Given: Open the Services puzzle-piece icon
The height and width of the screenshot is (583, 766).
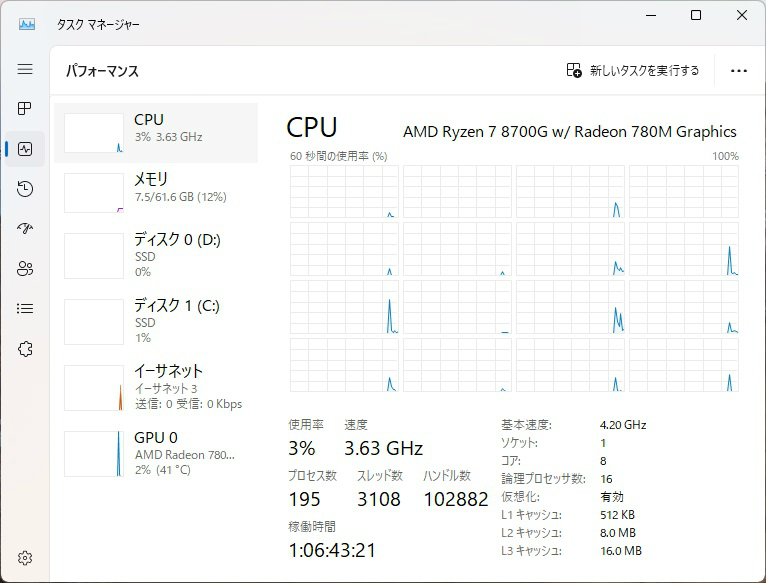Looking at the screenshot, I should (25, 349).
